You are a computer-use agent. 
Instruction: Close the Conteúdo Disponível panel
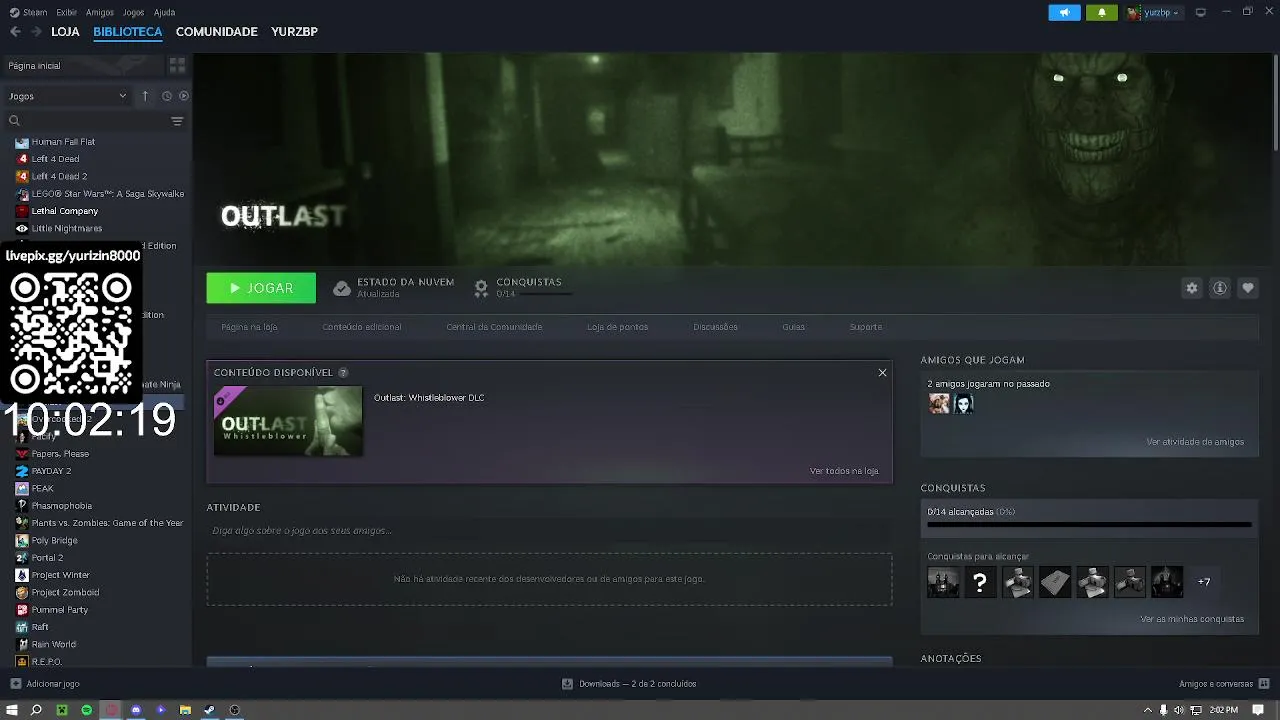point(882,373)
